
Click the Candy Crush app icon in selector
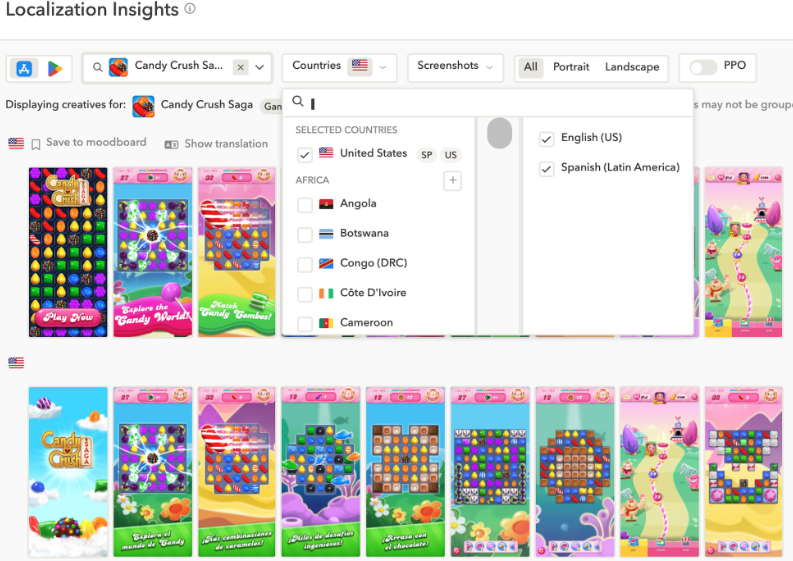[x=118, y=67]
